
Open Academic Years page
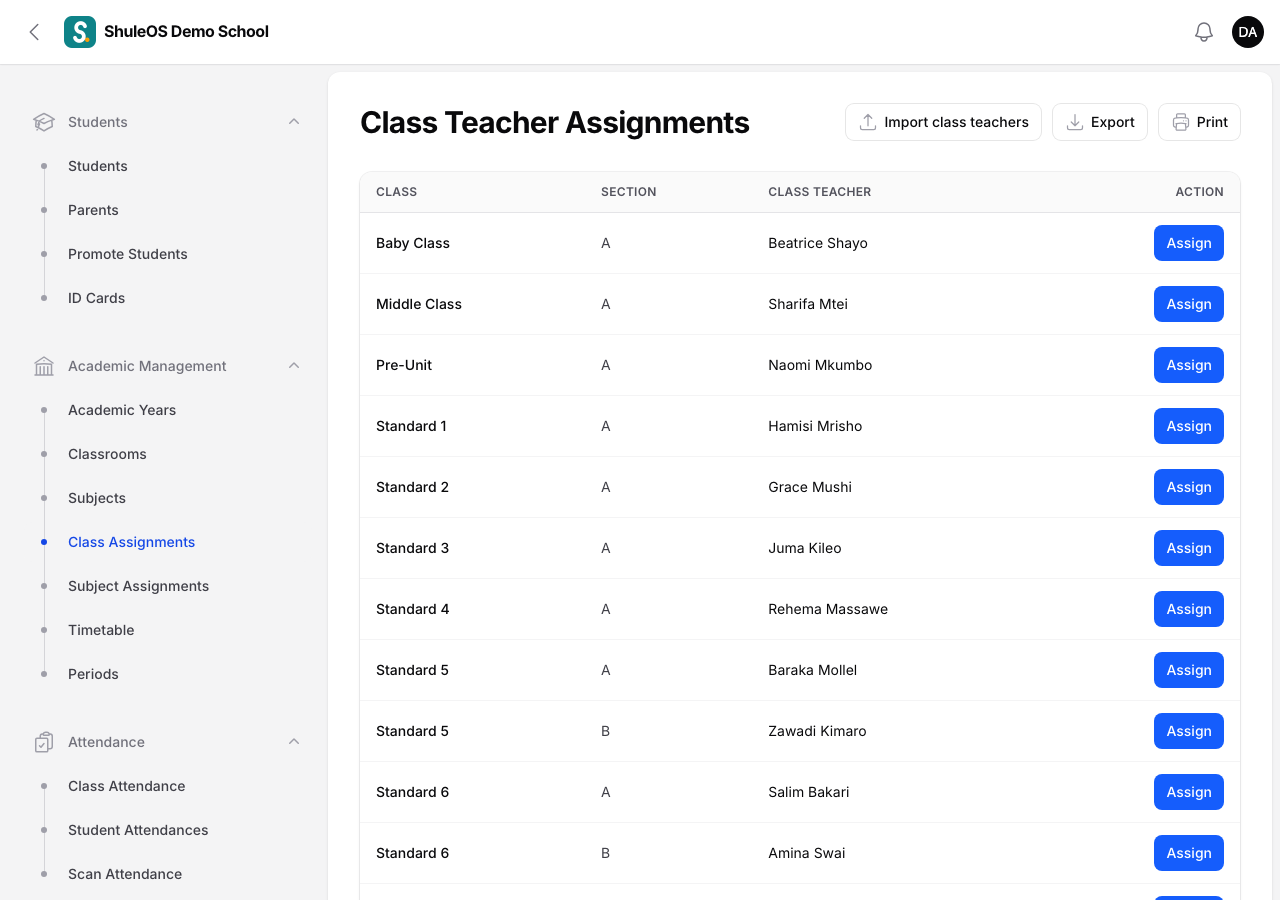[122, 410]
